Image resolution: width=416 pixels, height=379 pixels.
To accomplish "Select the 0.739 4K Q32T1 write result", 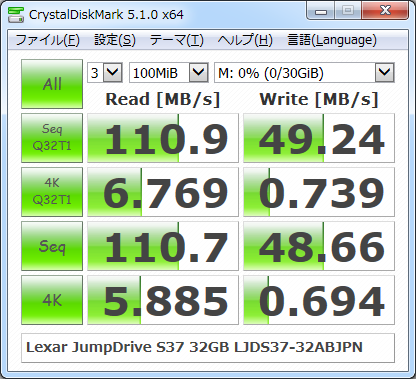I will click(319, 192).
